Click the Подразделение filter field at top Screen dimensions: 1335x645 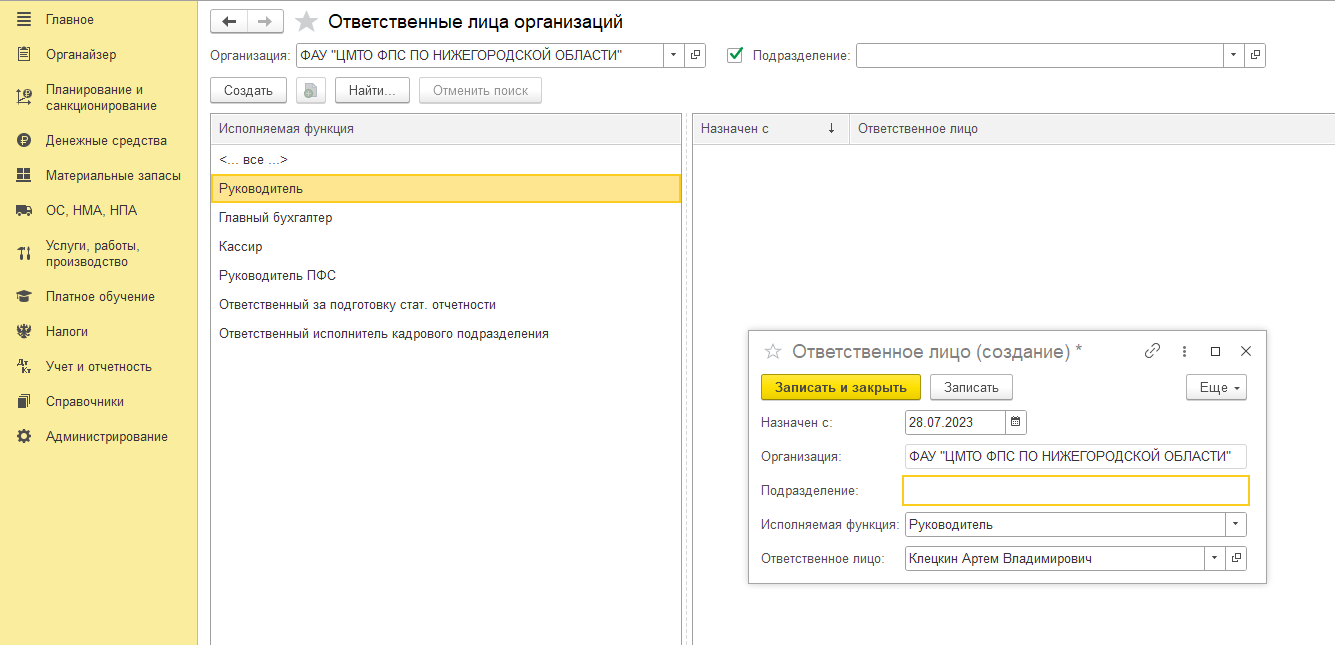coord(1040,55)
